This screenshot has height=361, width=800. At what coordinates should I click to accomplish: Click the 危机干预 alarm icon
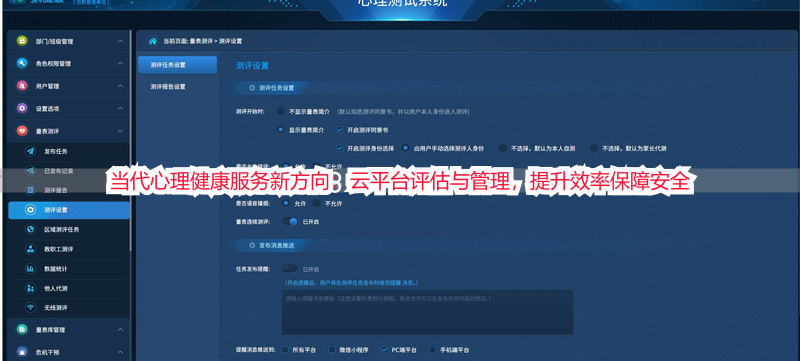tap(21, 352)
